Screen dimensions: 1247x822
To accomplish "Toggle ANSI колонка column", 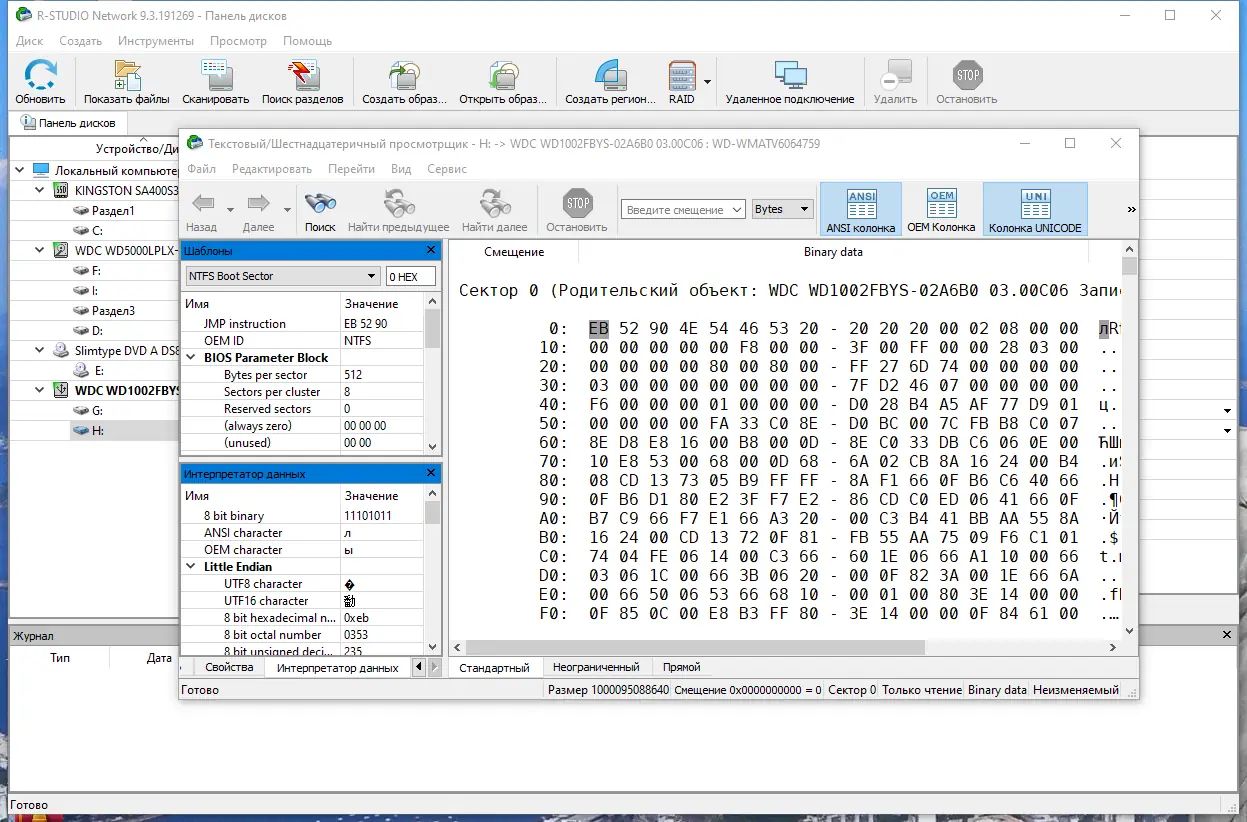I will coord(861,211).
